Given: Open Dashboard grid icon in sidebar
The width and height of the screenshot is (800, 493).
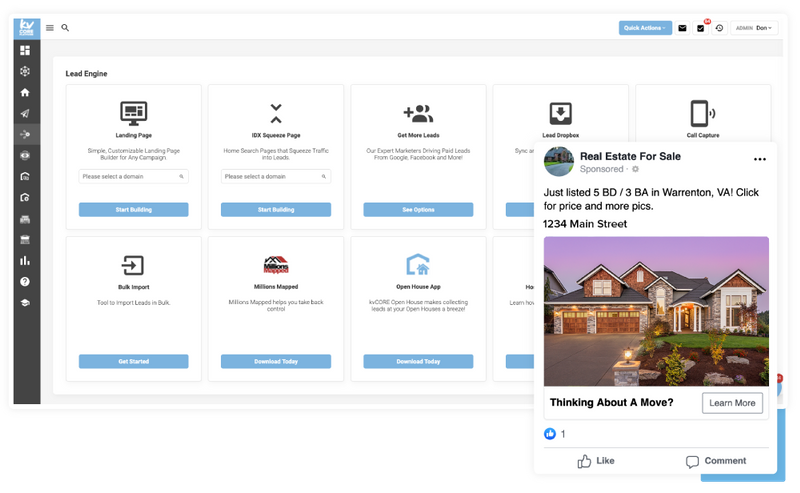Looking at the screenshot, I should [25, 50].
